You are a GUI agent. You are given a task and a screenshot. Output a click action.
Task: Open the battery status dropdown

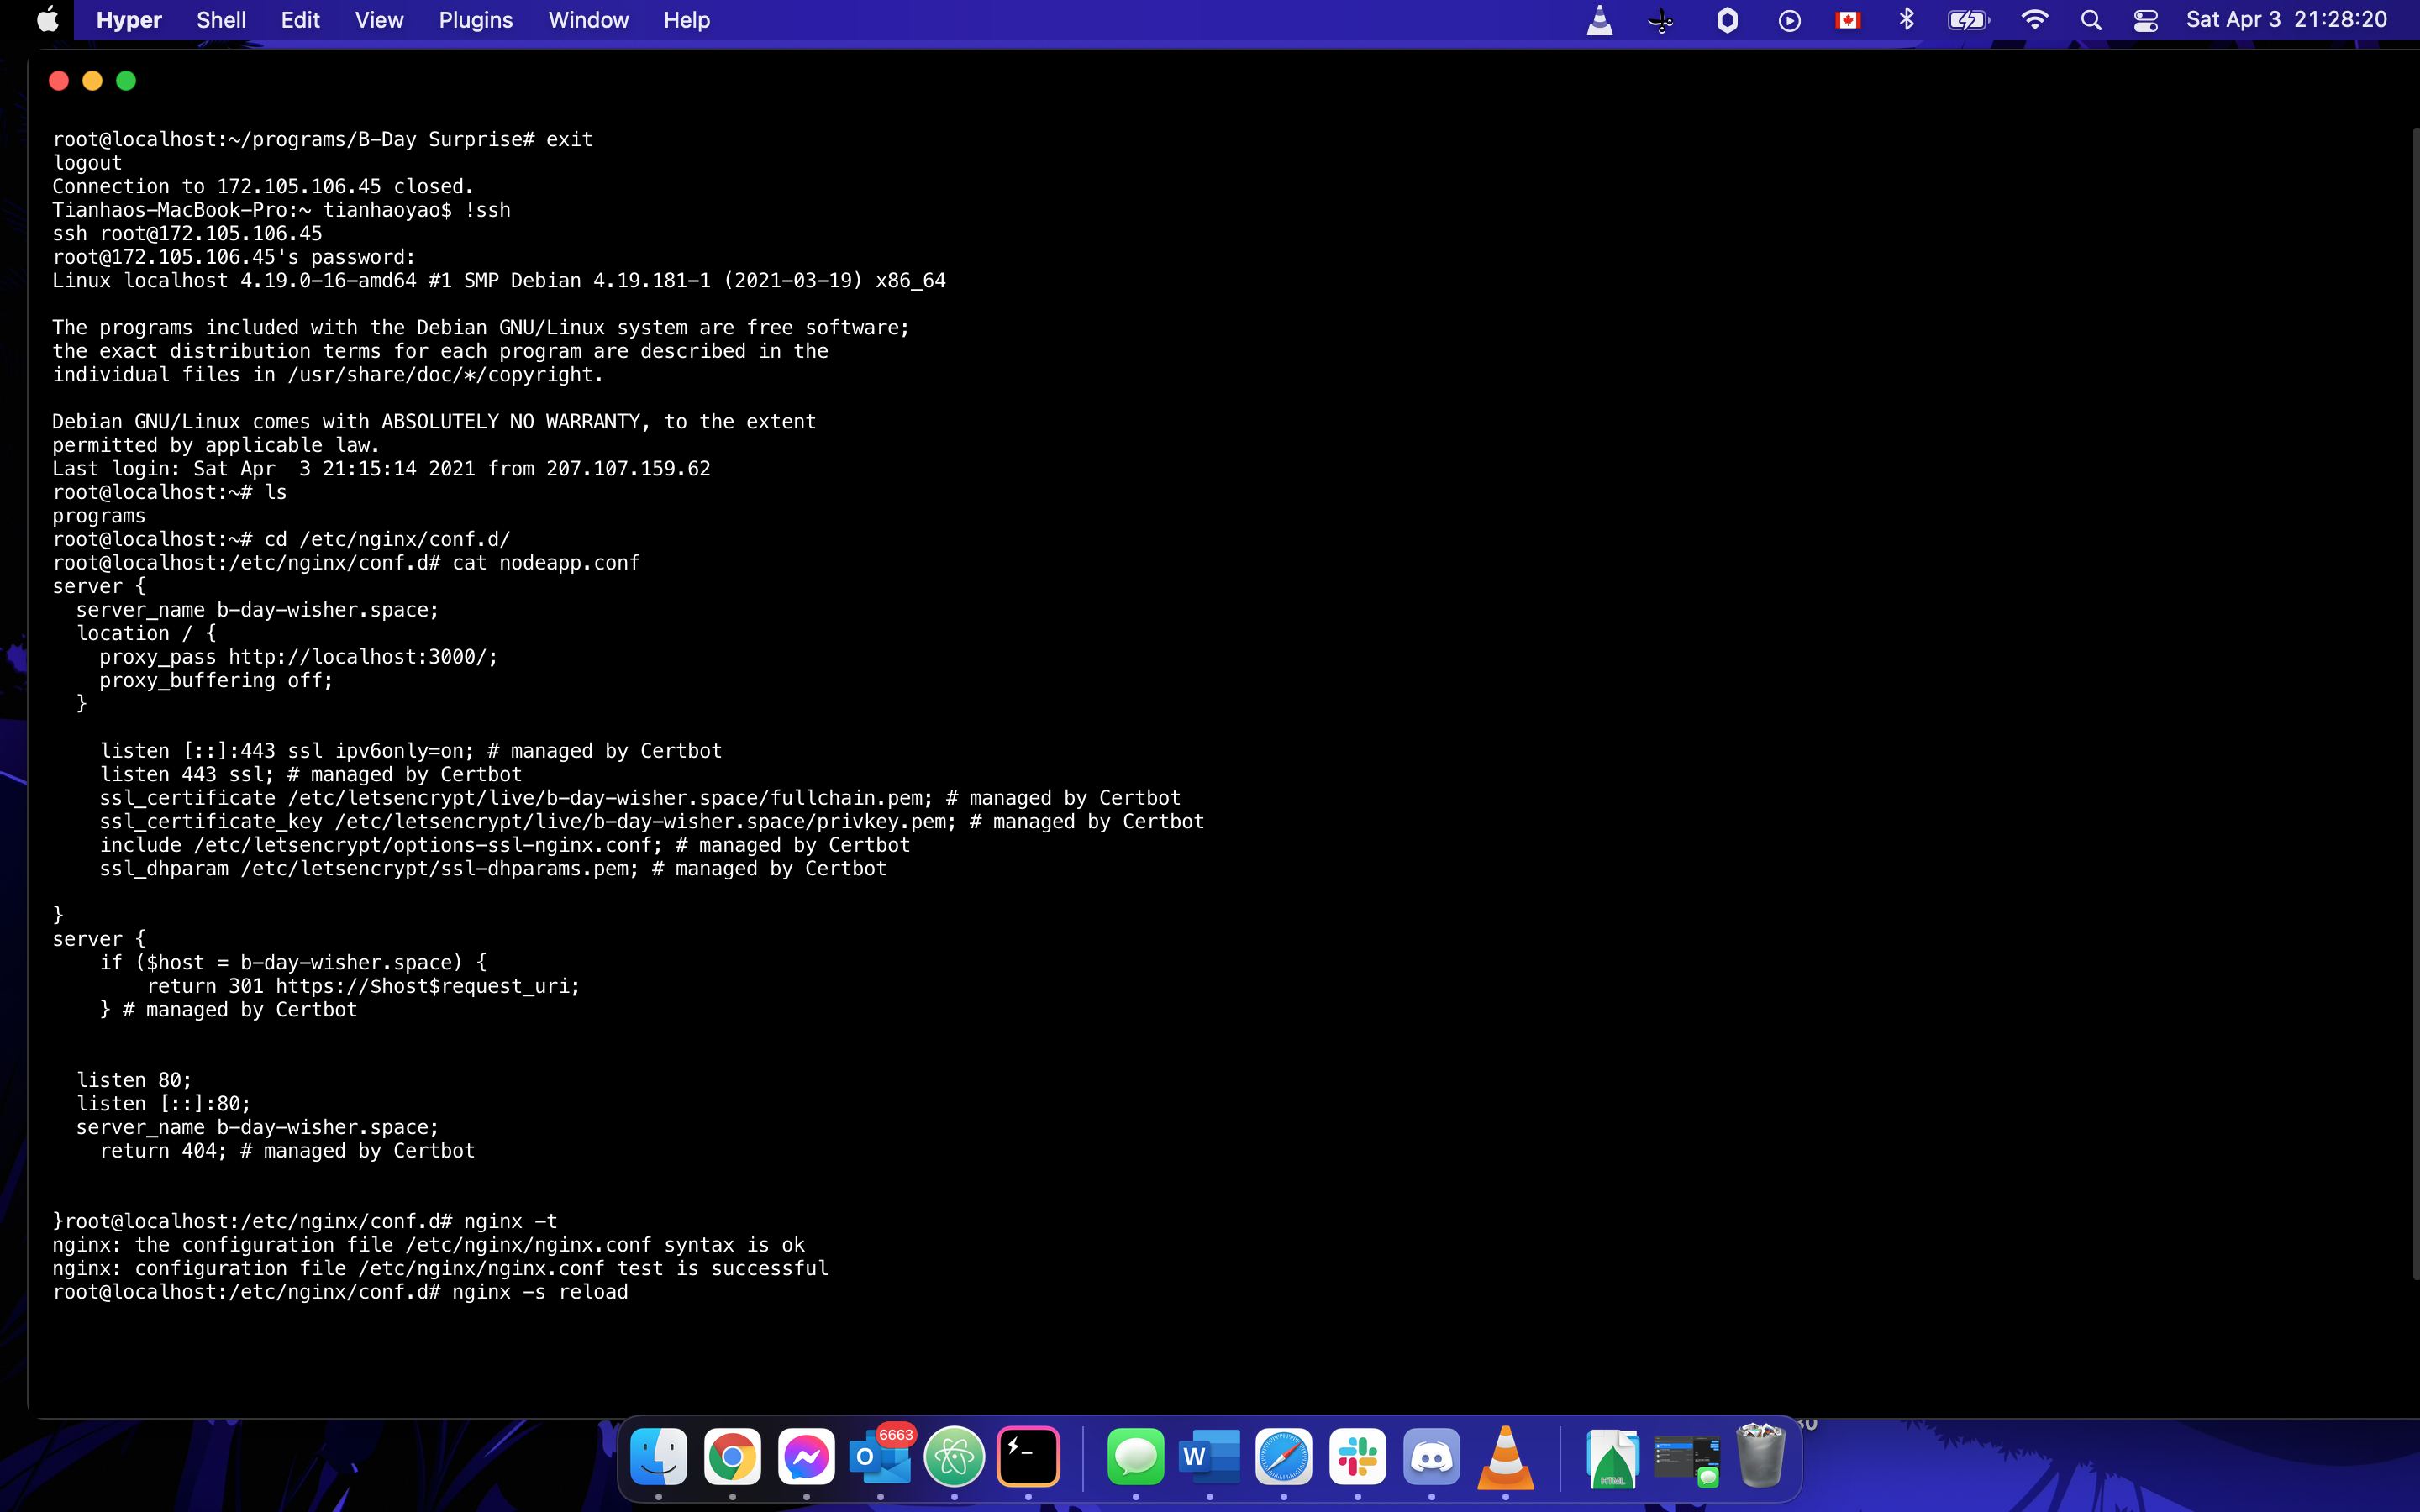1967,20
